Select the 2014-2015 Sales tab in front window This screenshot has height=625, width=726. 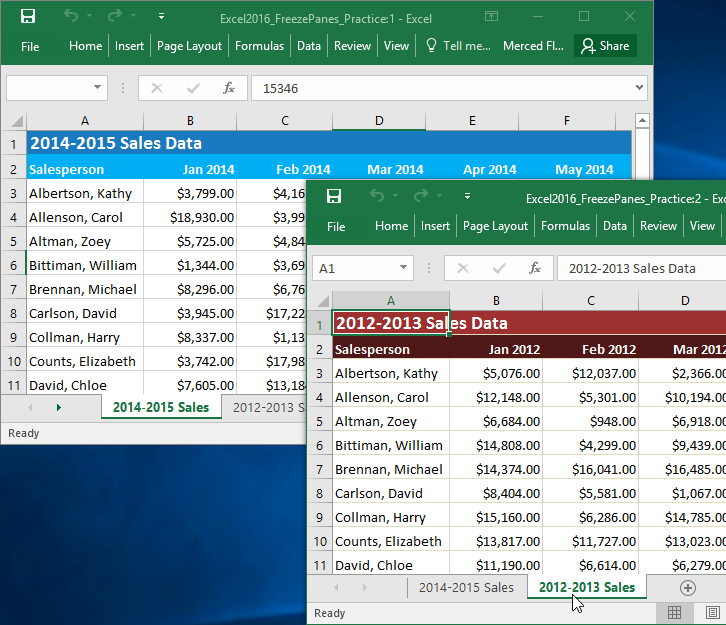(x=466, y=587)
